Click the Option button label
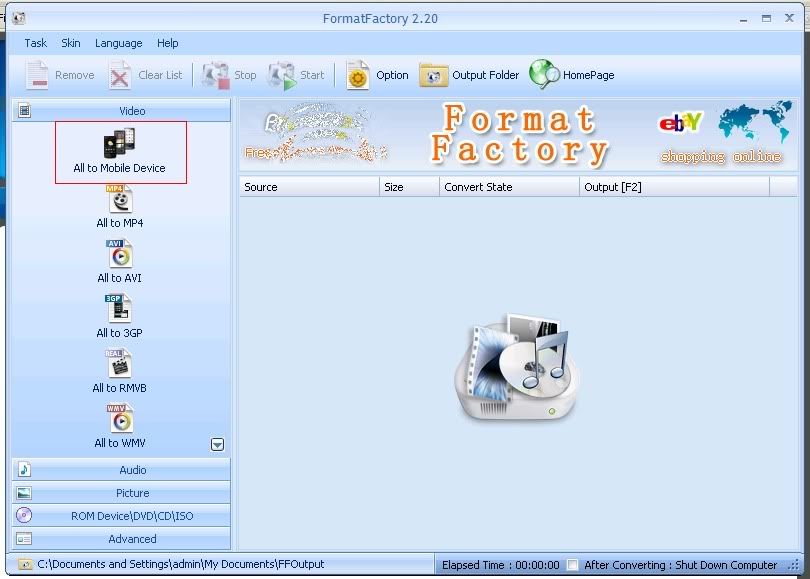Screen dimensions: 810x579 point(392,75)
